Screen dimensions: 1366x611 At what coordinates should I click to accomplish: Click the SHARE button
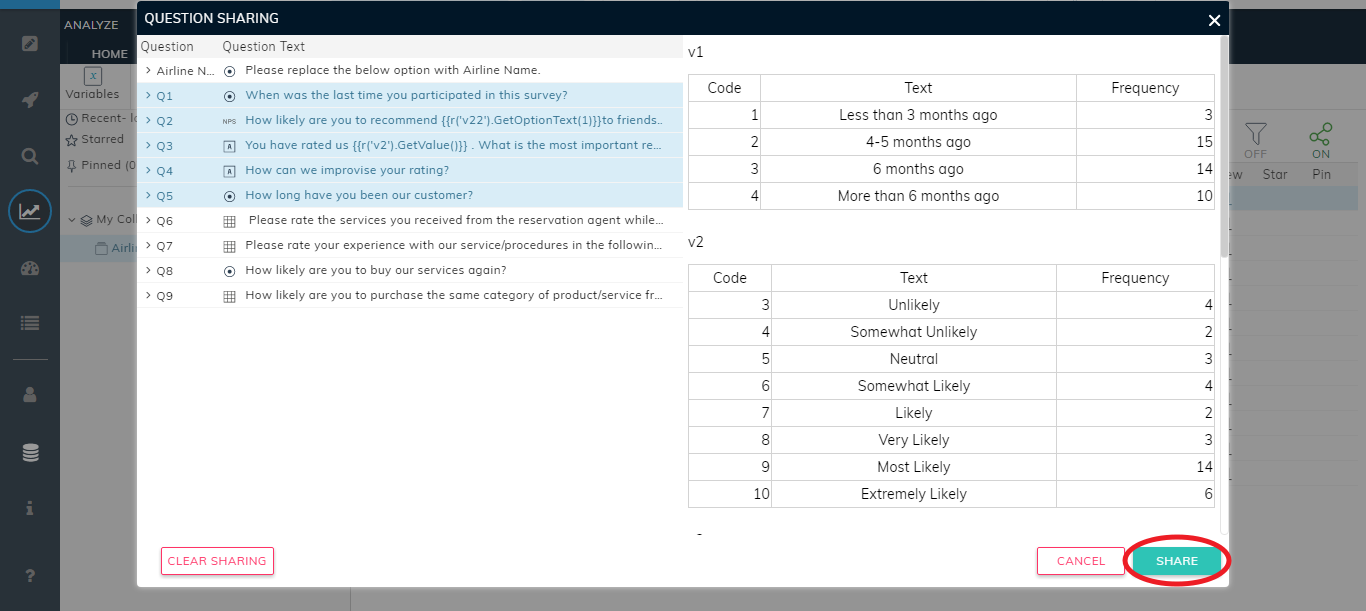1177,561
